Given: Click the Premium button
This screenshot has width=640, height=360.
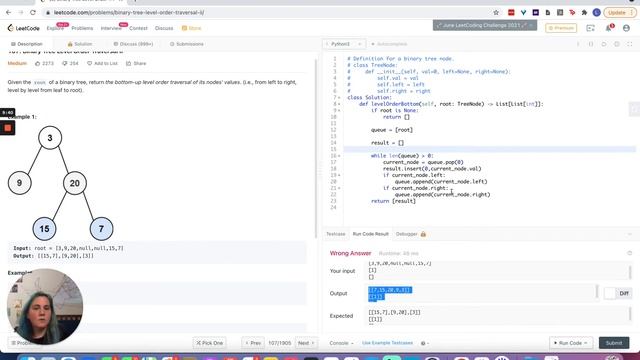Looking at the screenshot, I should (561, 28).
